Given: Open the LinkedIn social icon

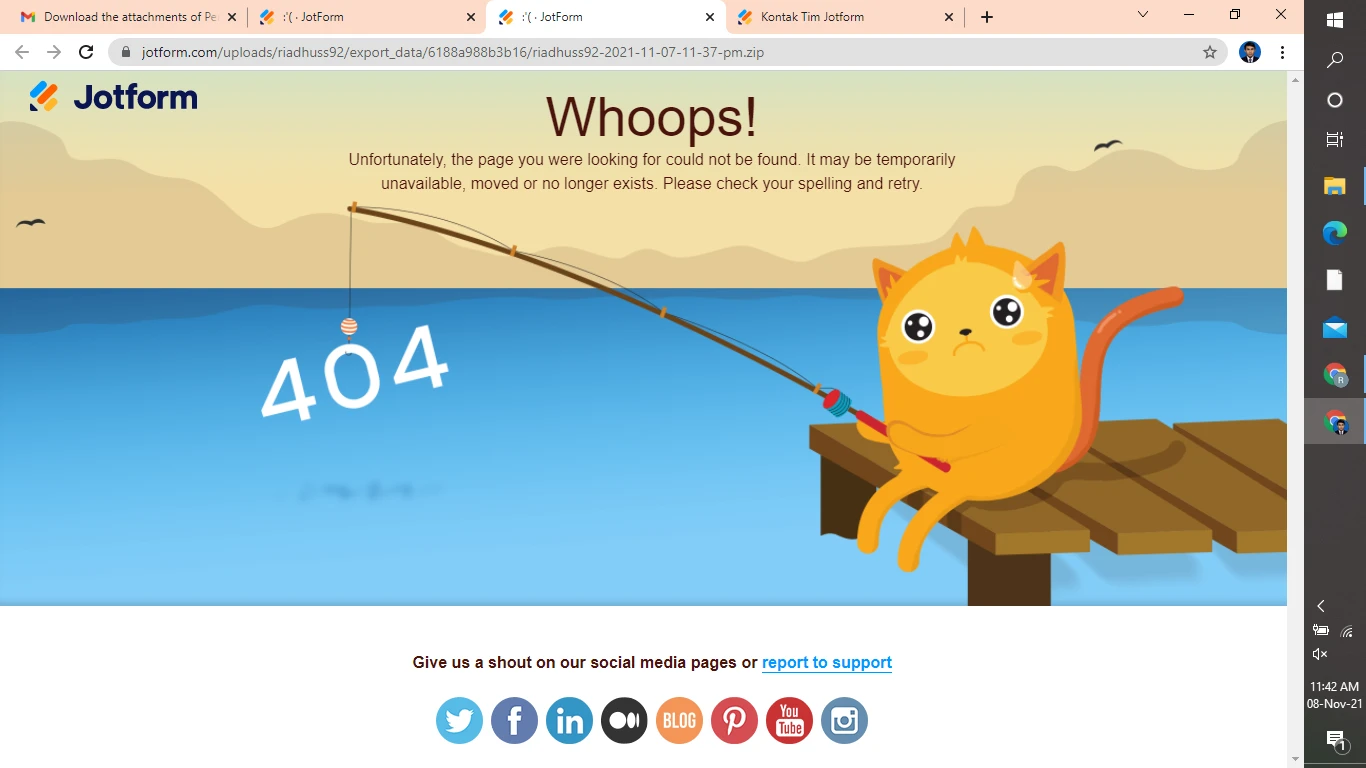Looking at the screenshot, I should coord(569,720).
